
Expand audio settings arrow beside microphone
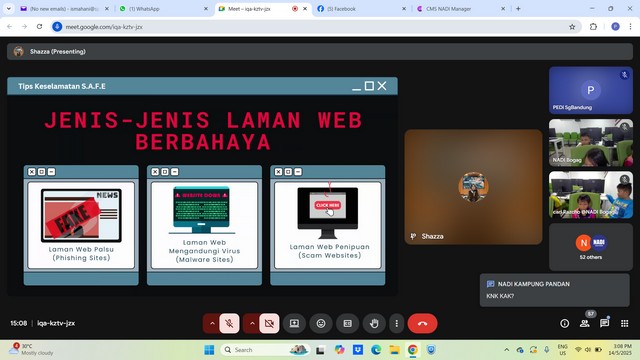(x=212, y=323)
